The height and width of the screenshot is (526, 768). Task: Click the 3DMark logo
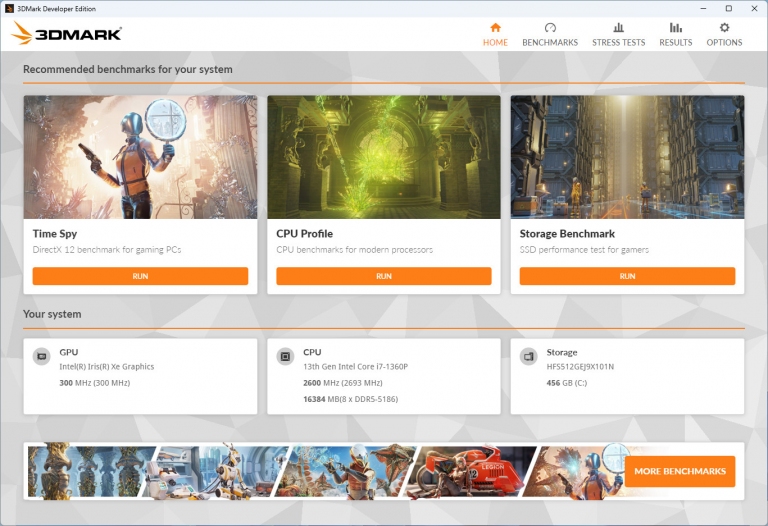tap(66, 33)
